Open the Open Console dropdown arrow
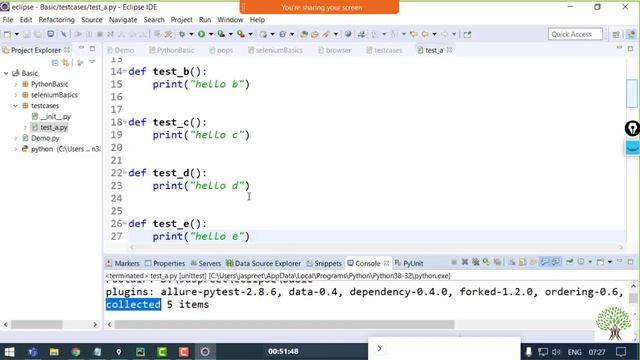Viewport: 640px width, 360px height. [x=610, y=262]
